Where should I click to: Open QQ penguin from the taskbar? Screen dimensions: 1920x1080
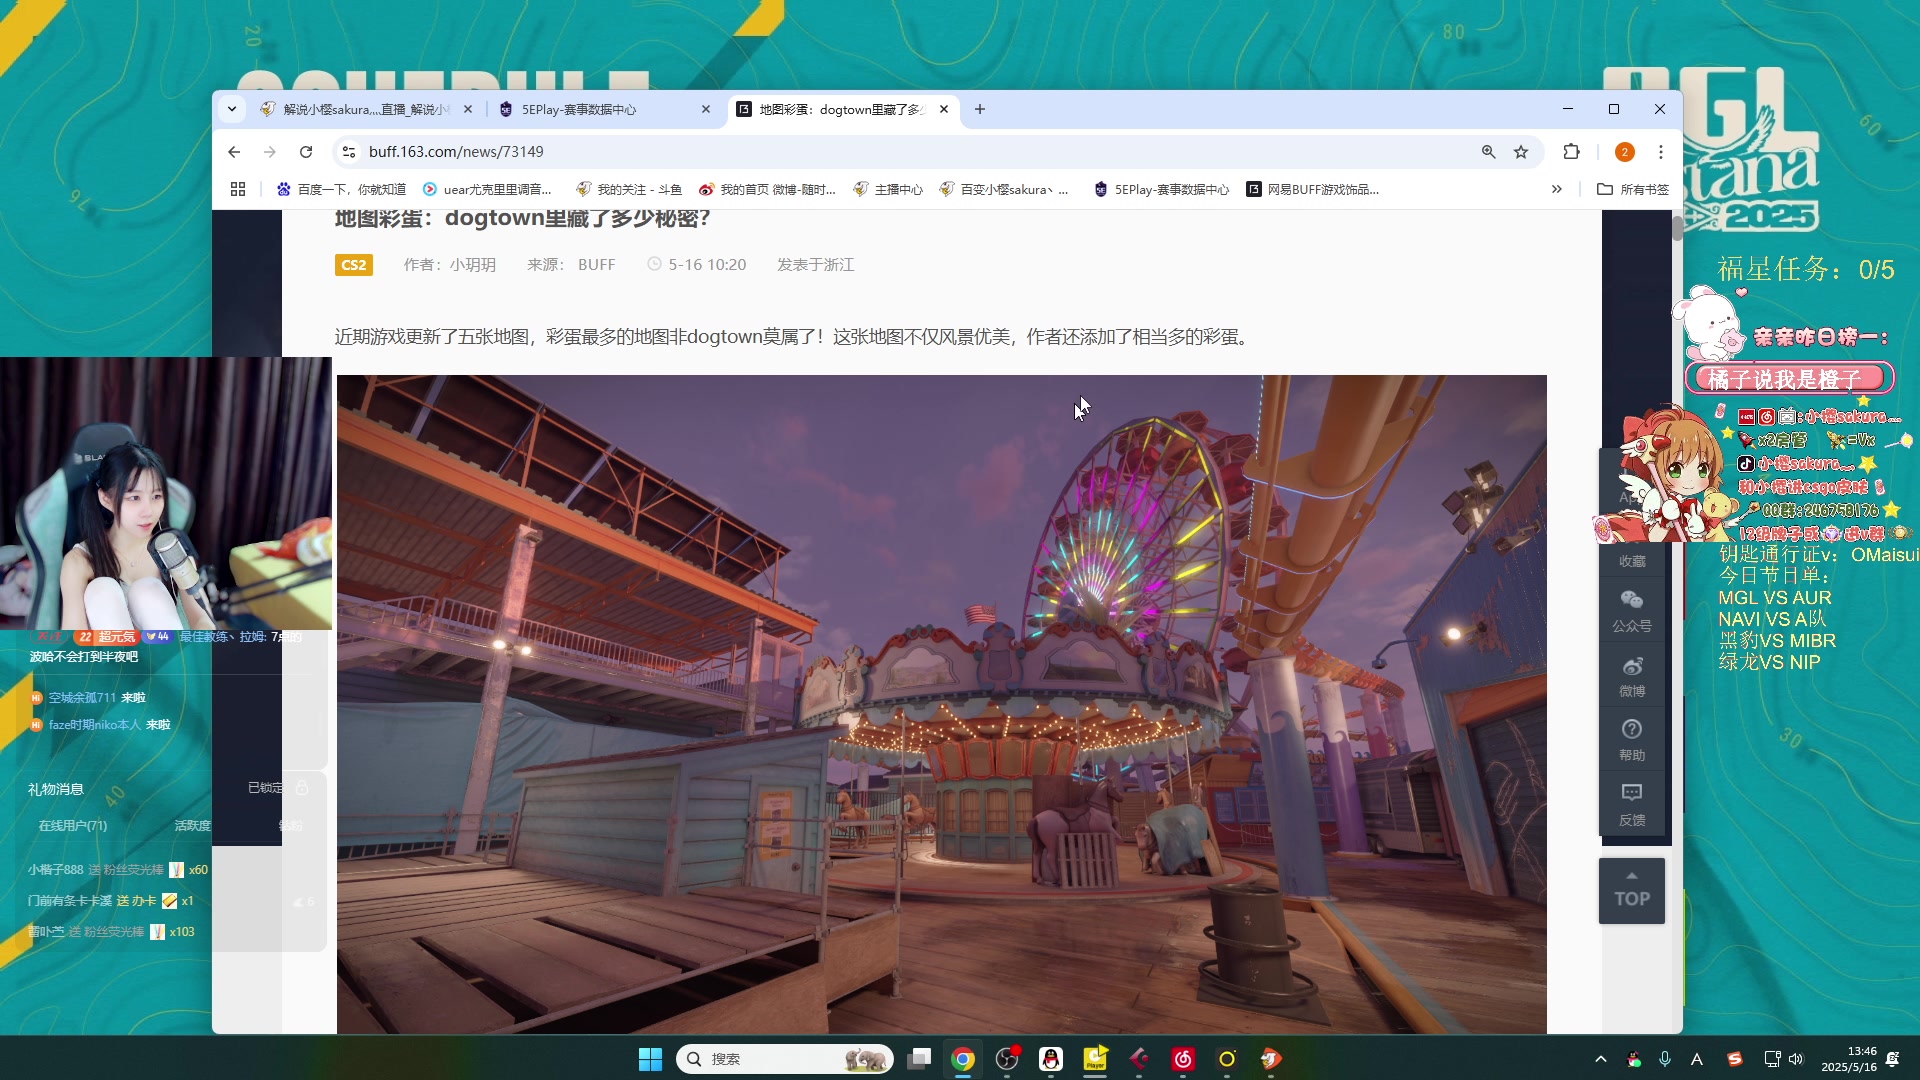pyautogui.click(x=1051, y=1059)
